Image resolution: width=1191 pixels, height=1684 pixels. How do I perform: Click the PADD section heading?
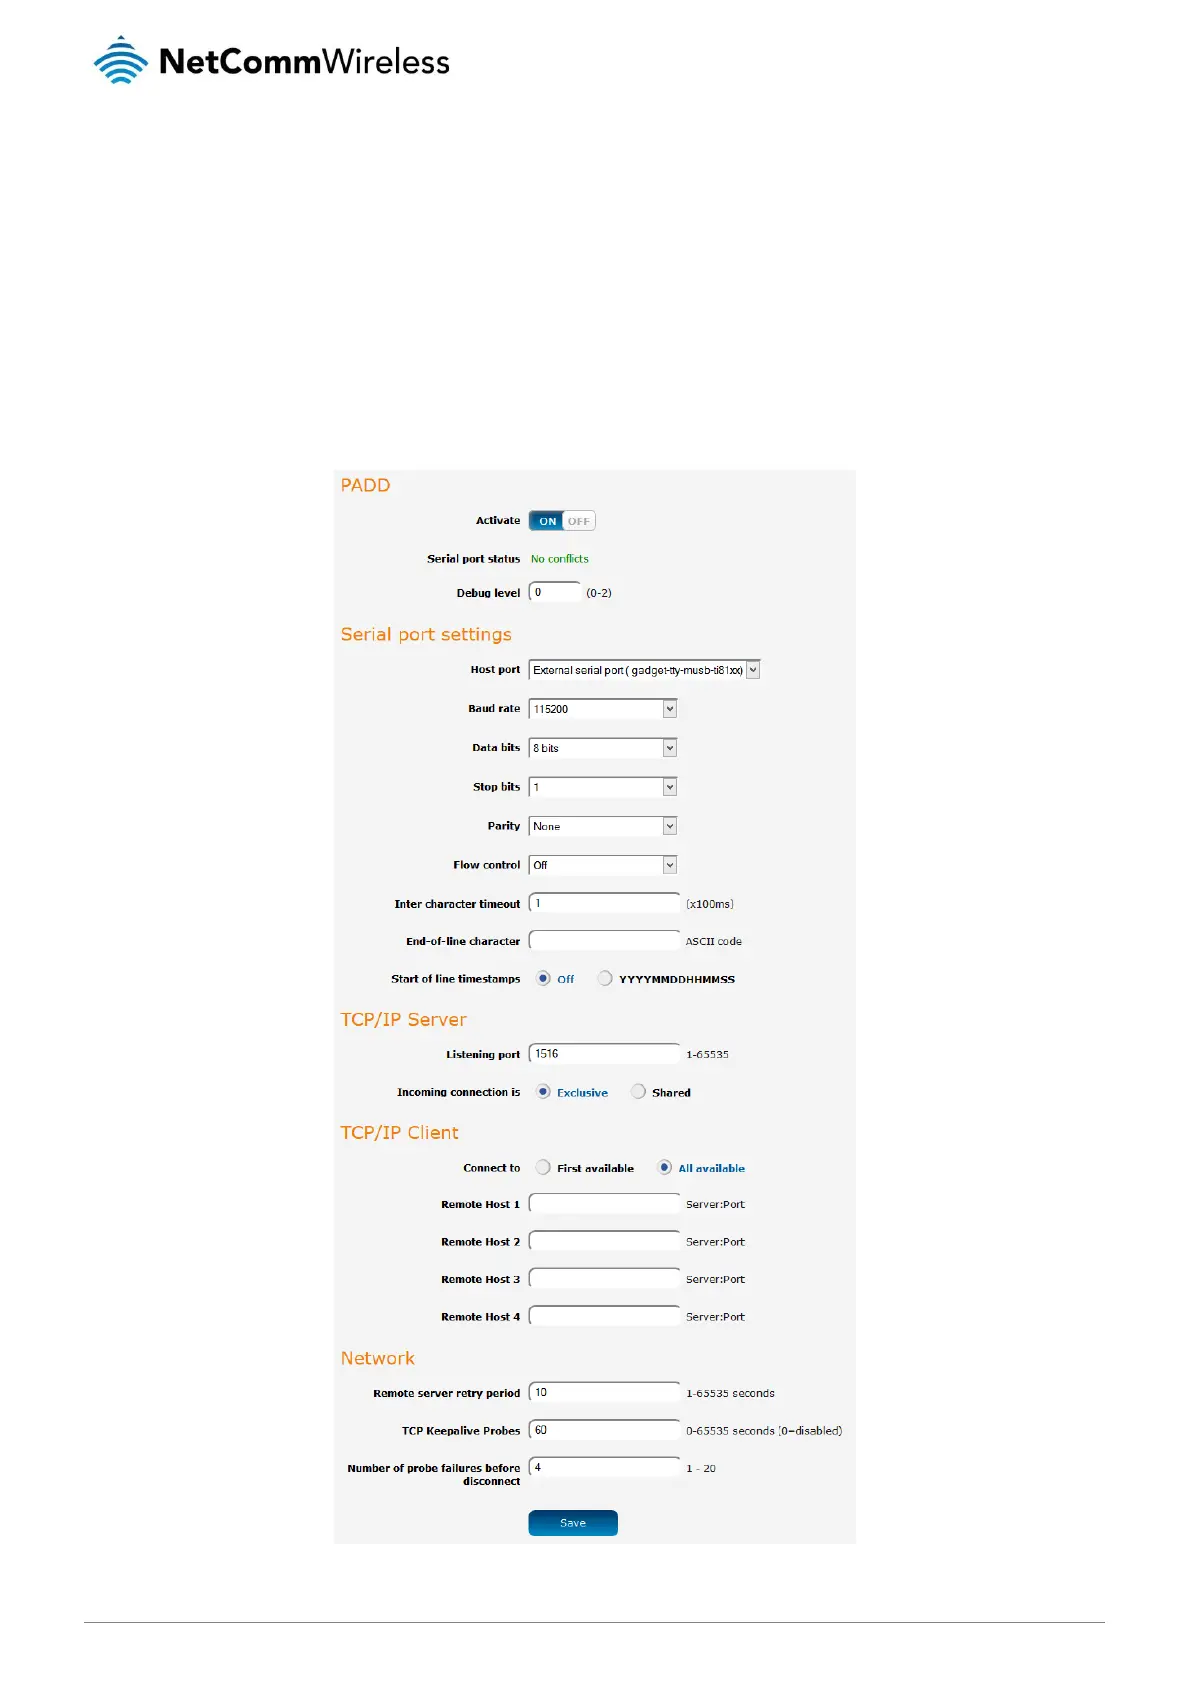pos(365,485)
